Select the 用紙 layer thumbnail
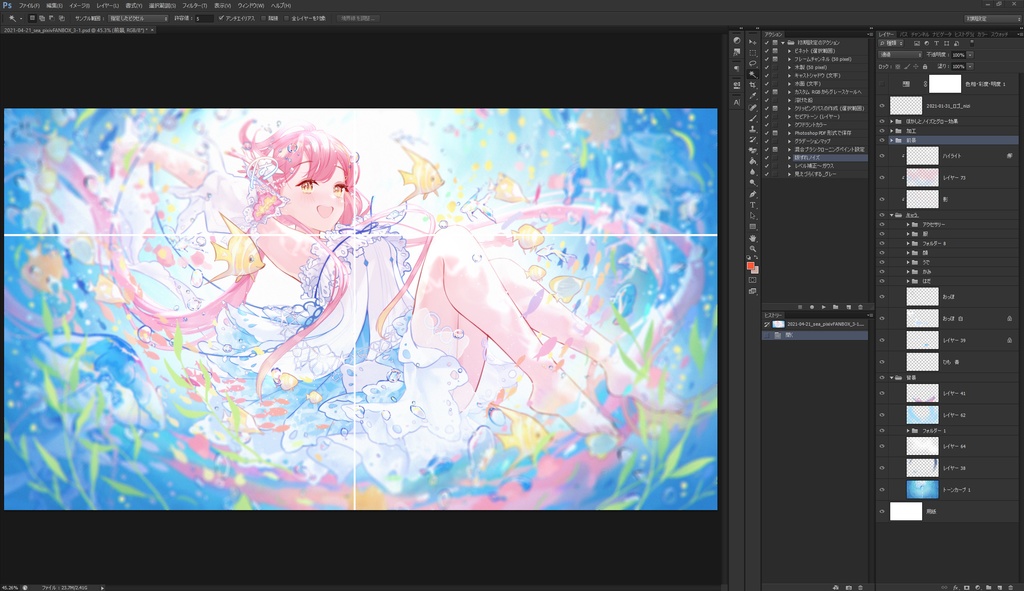This screenshot has width=1024, height=591. [906, 510]
